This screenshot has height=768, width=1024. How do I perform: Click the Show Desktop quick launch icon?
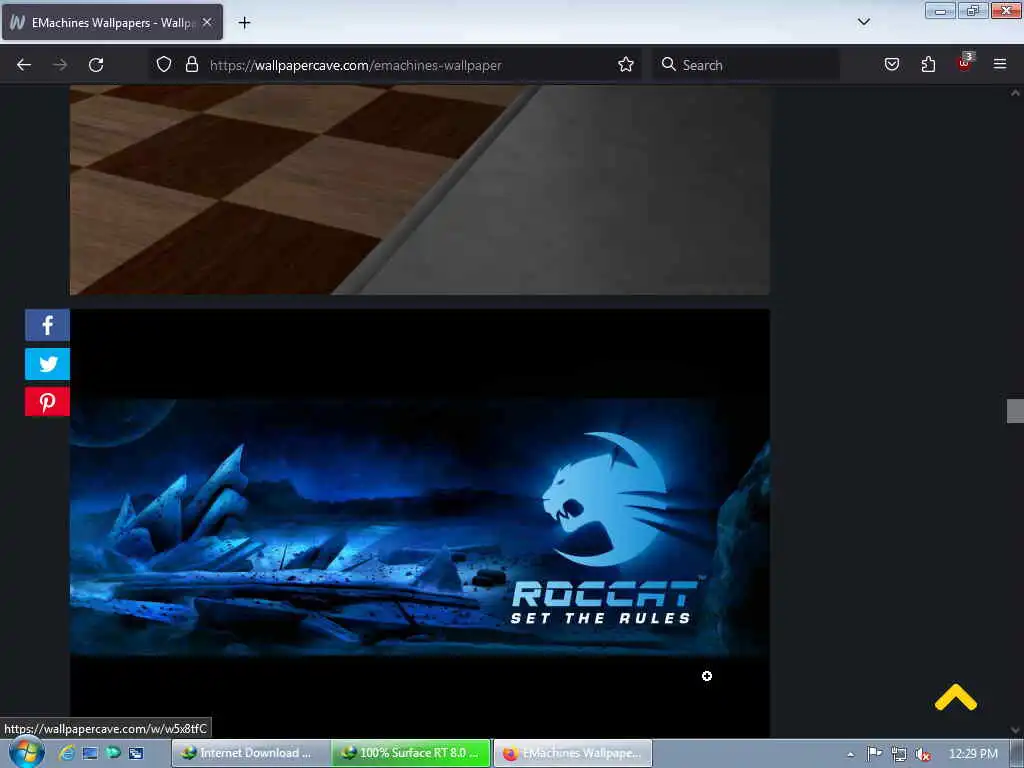click(x=90, y=753)
